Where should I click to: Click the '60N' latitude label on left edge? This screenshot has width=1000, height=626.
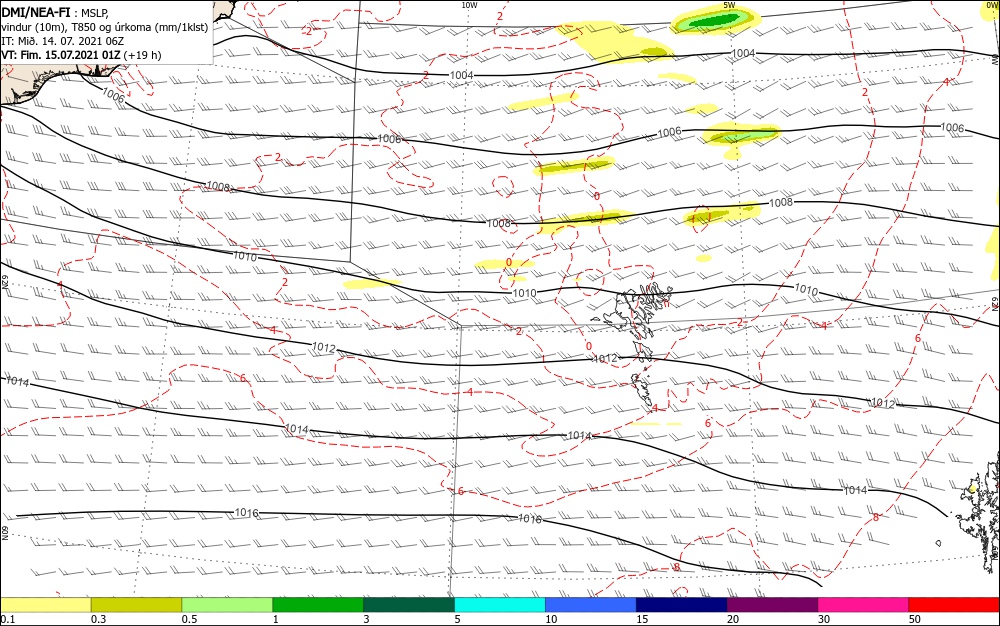pos(5,533)
